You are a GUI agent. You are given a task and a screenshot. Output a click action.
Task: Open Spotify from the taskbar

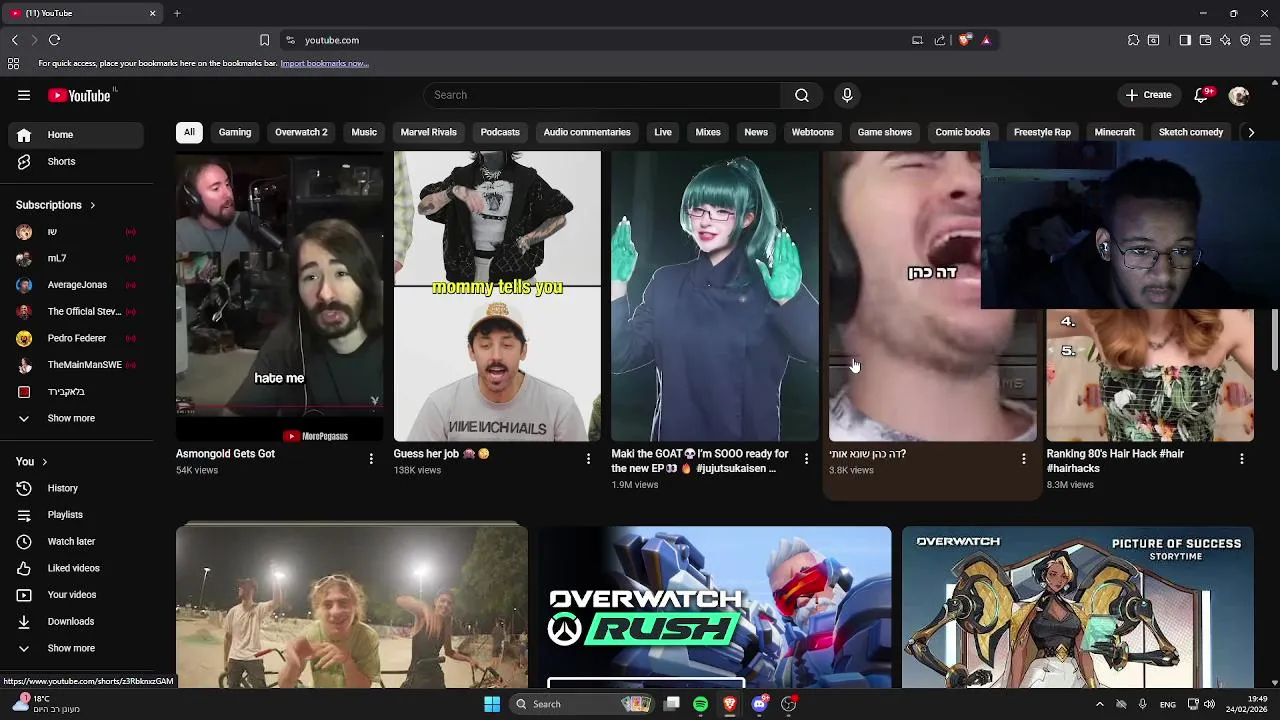point(700,704)
